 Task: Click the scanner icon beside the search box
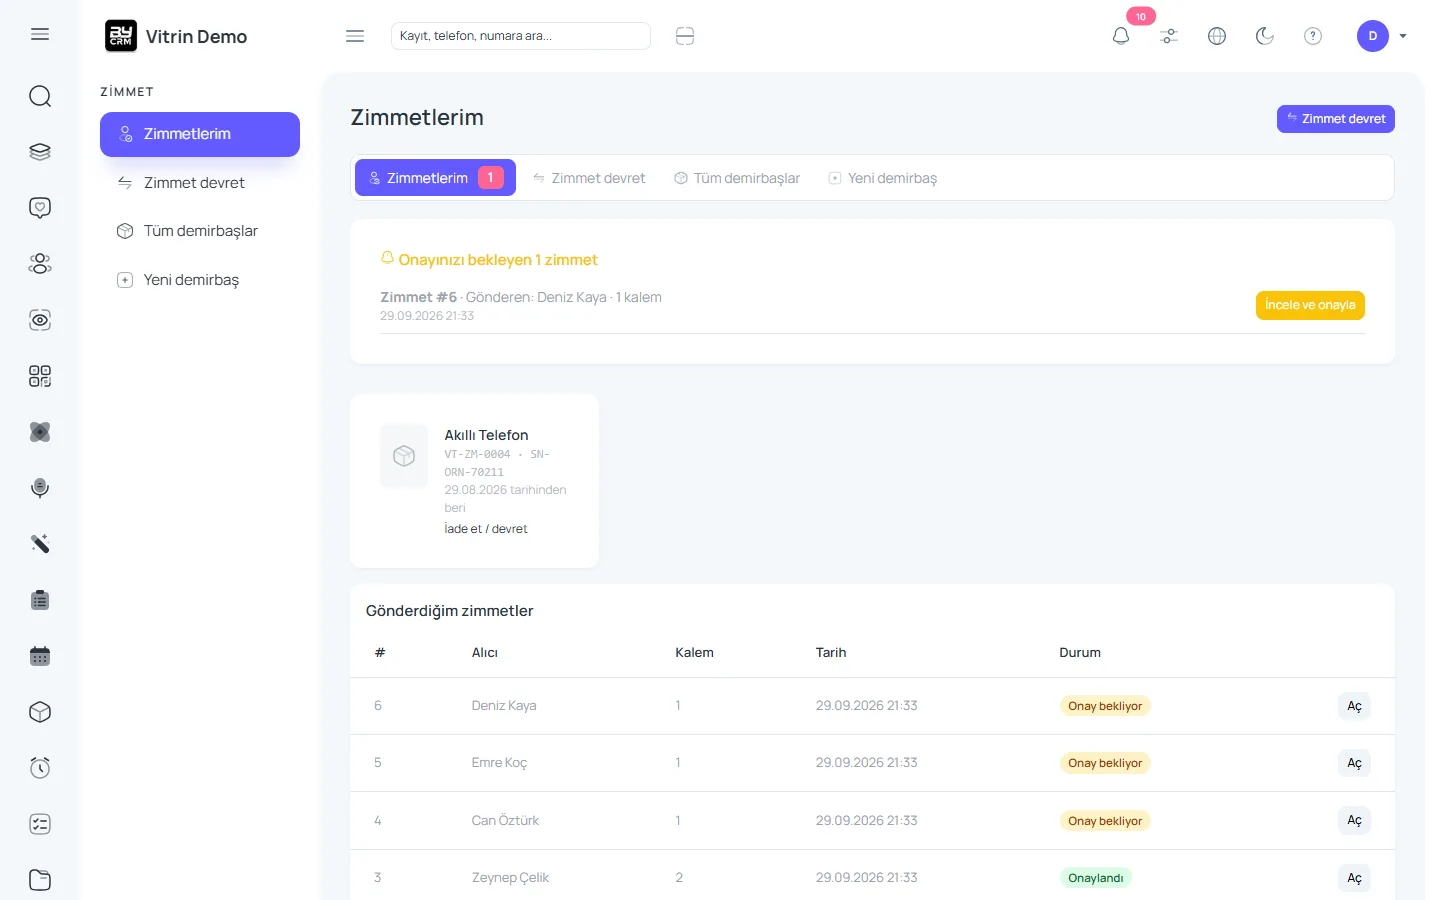685,36
